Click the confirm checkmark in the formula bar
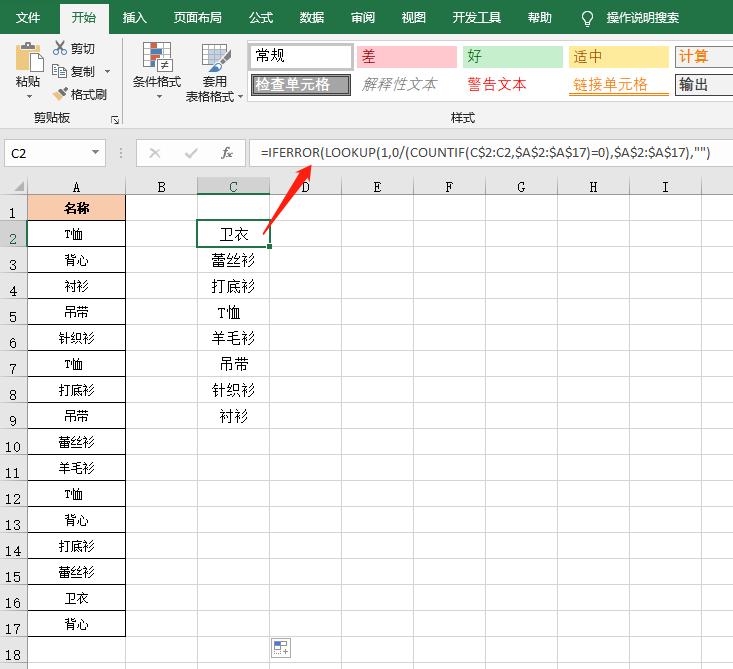 pos(191,153)
